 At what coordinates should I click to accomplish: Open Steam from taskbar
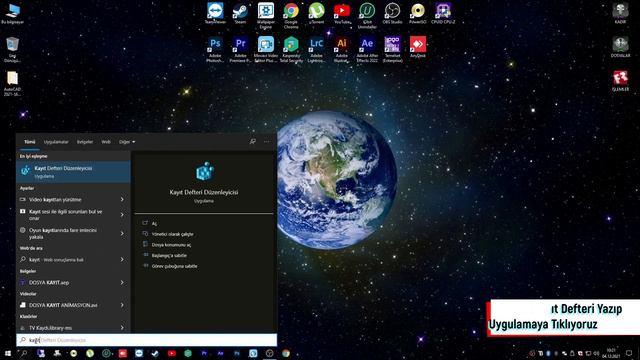click(155, 353)
